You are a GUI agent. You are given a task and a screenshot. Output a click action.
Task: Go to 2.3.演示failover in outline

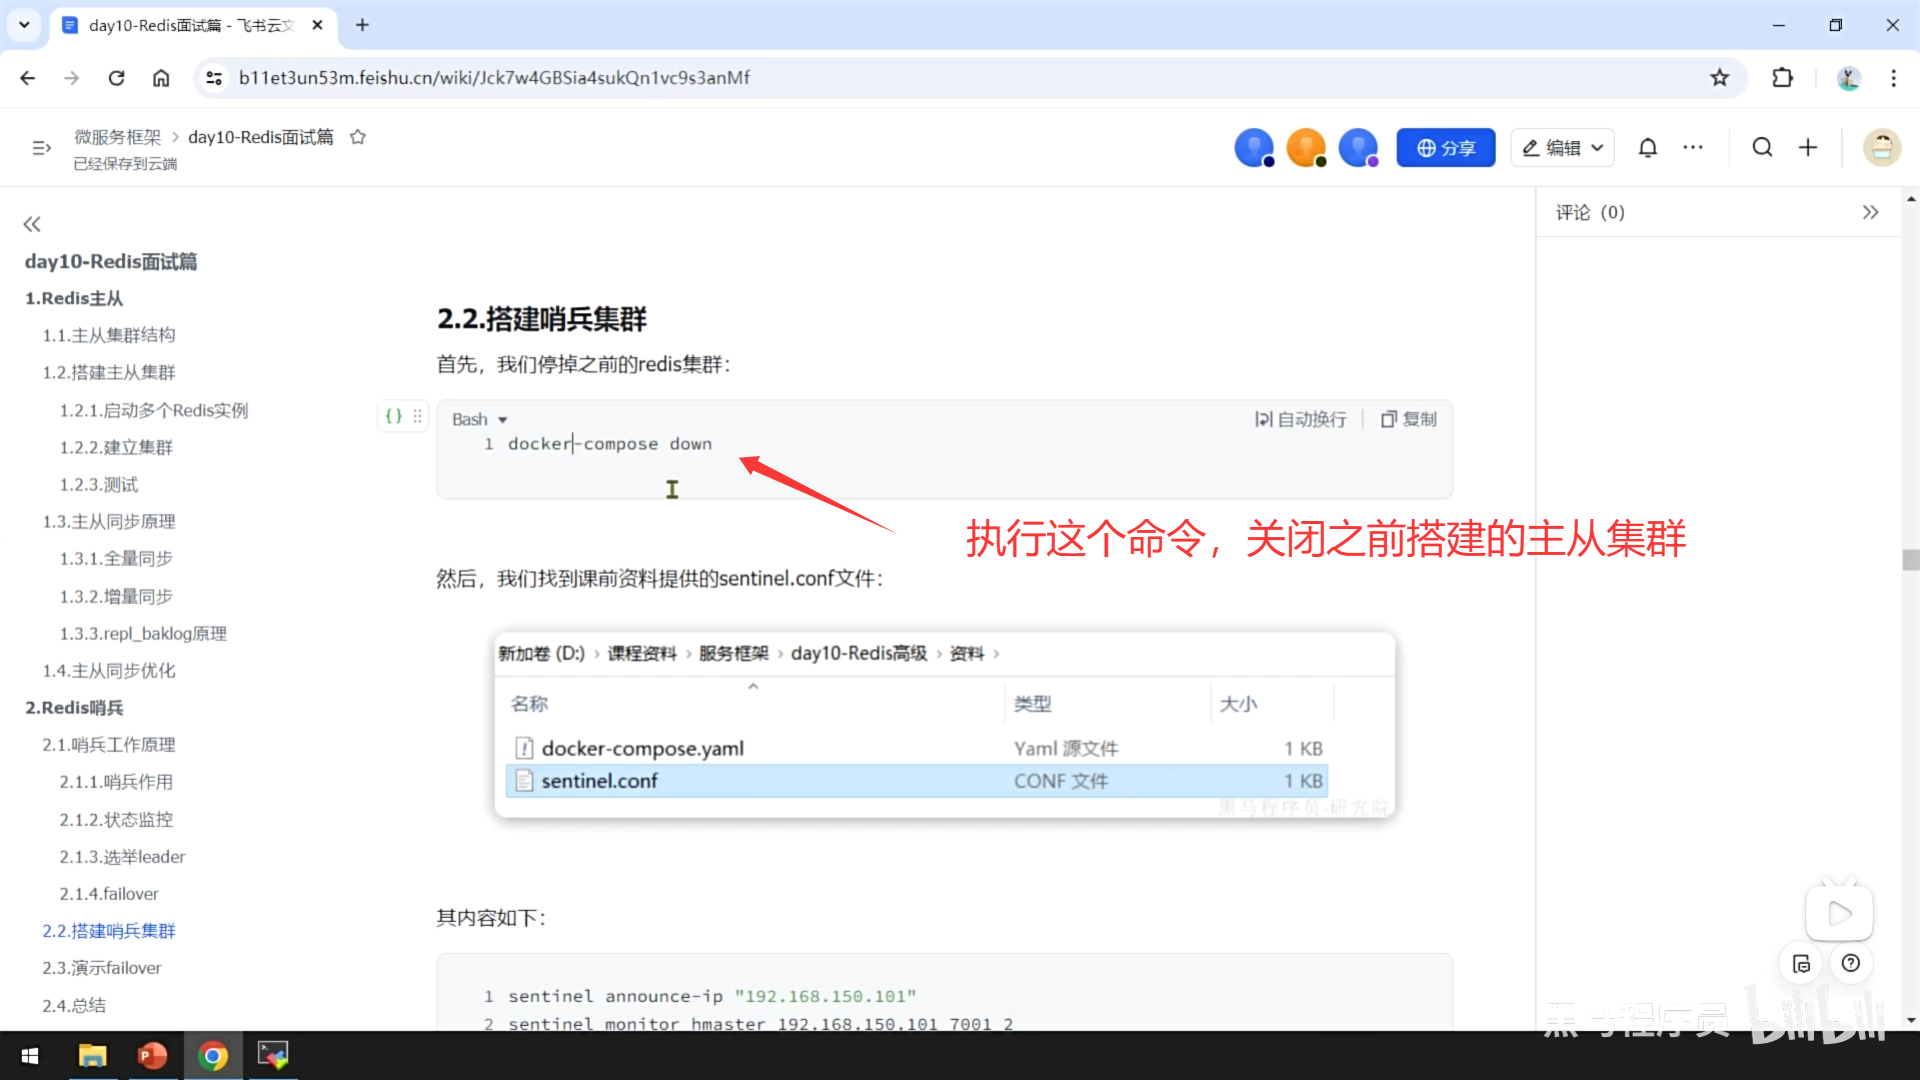click(101, 968)
